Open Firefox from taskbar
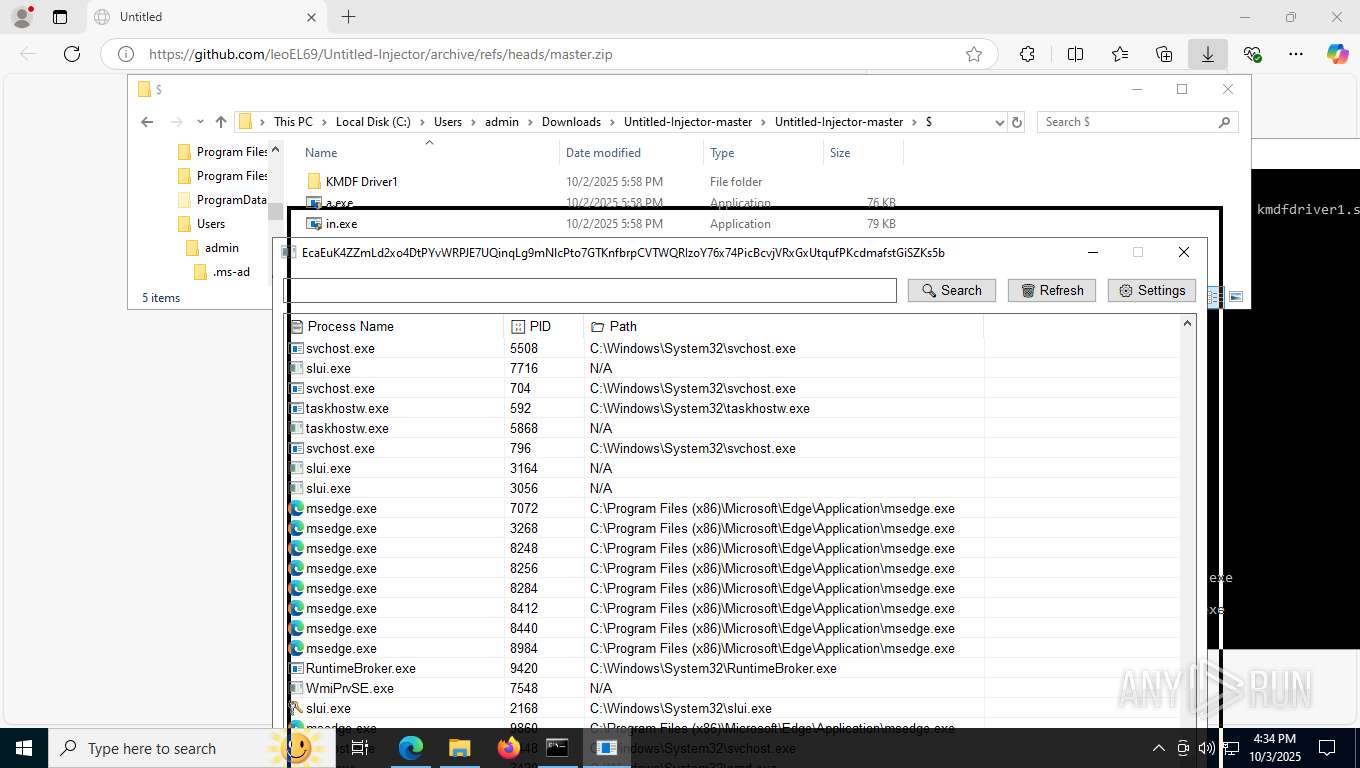Viewport: 1360px width, 768px height. [508, 748]
